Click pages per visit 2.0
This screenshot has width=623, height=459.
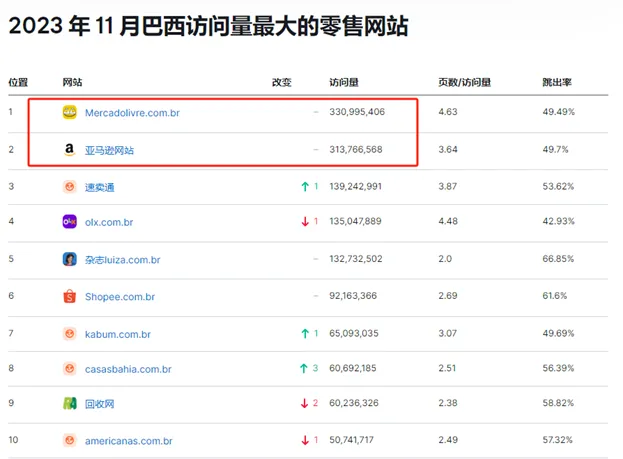pyautogui.click(x=445, y=259)
